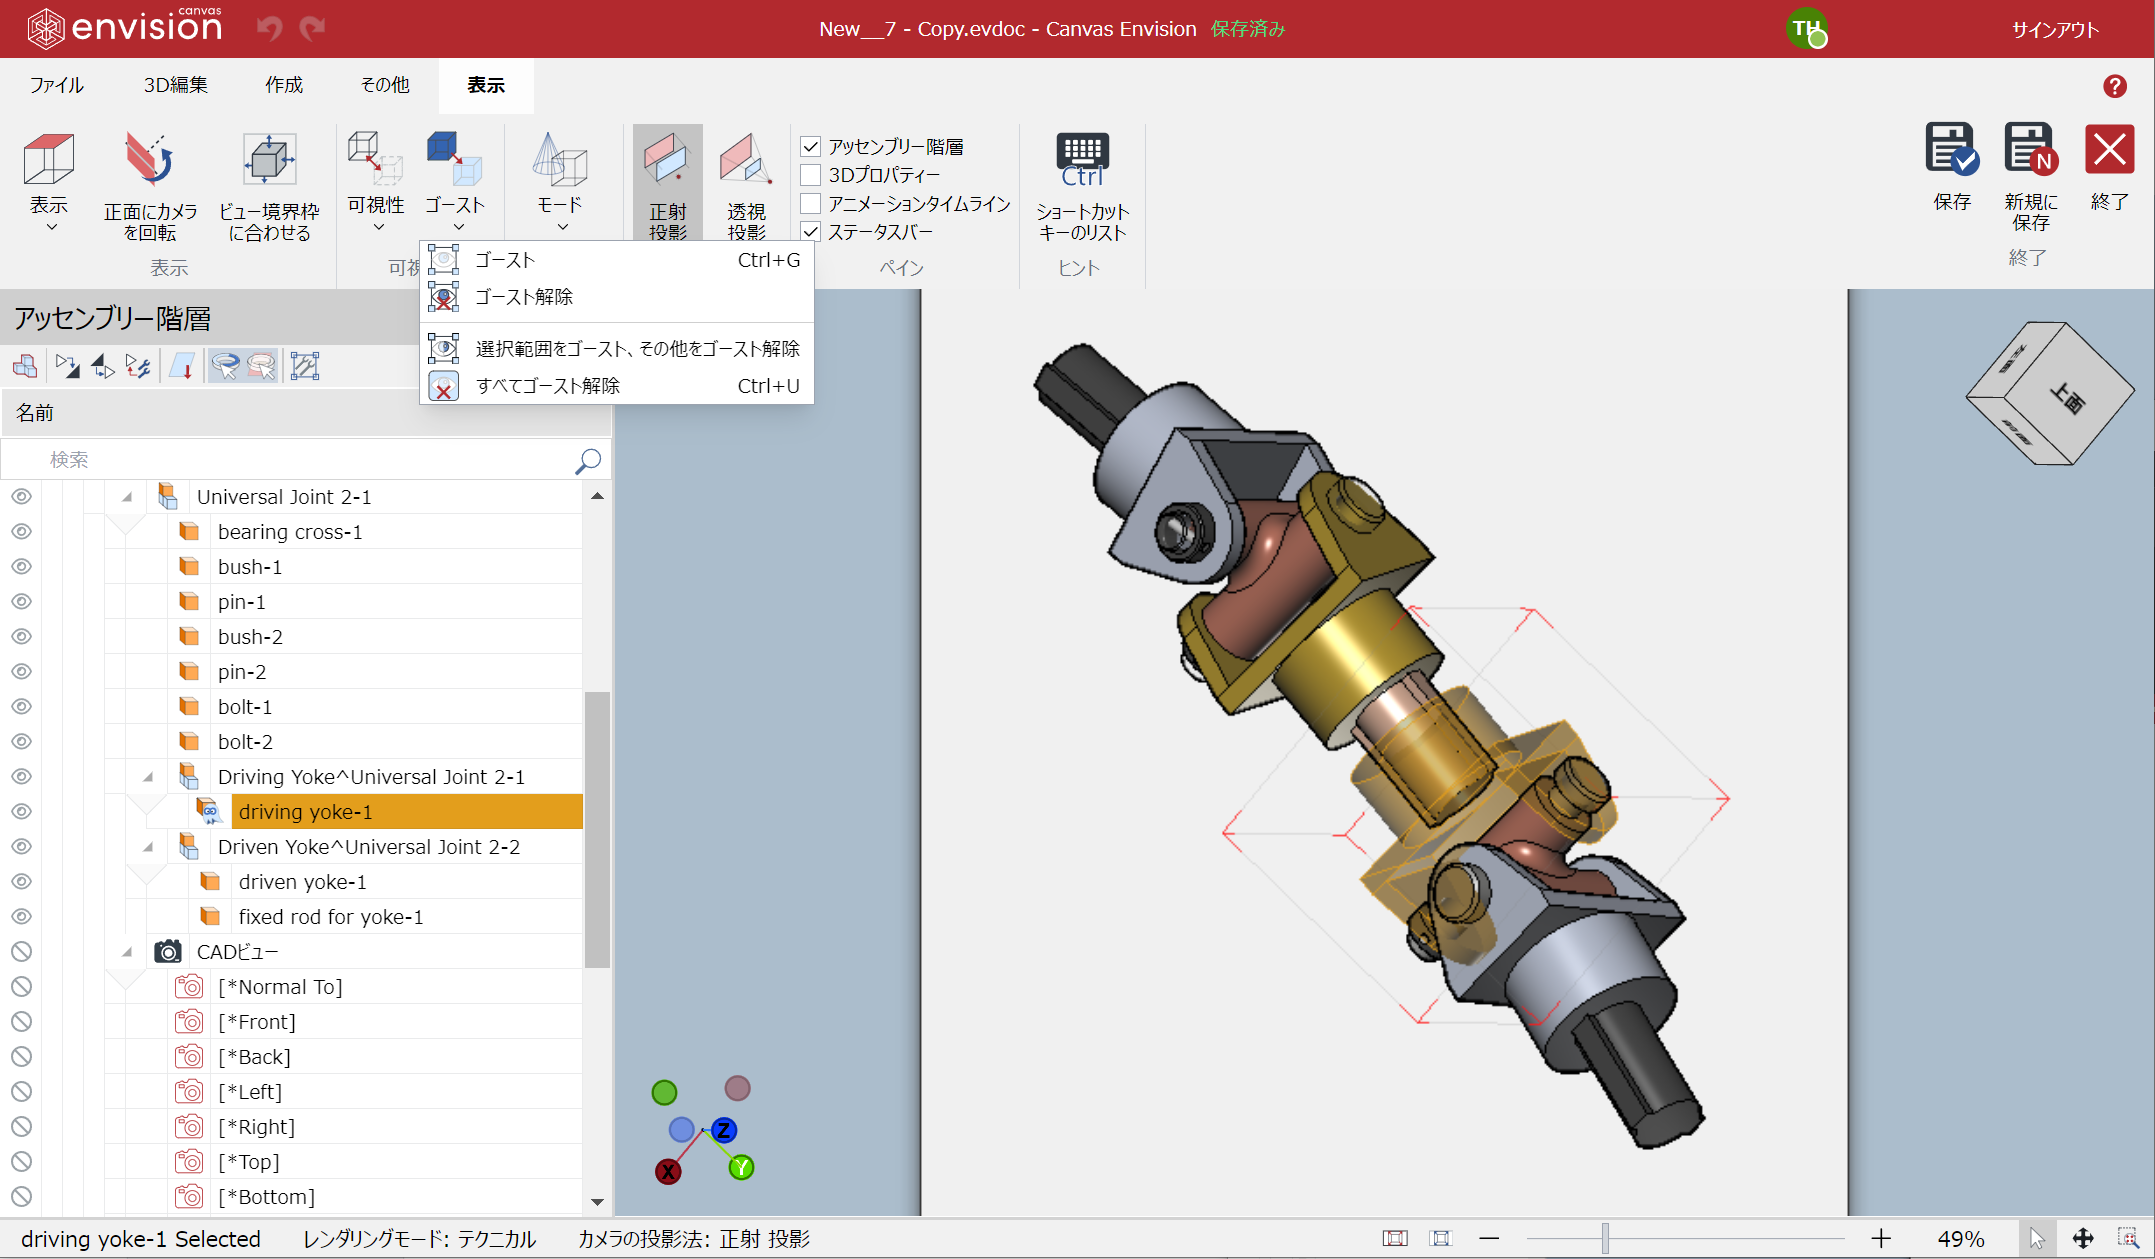The width and height of the screenshot is (2155, 1259).
Task: Click the triangle with wrenches icon
Action: click(138, 367)
